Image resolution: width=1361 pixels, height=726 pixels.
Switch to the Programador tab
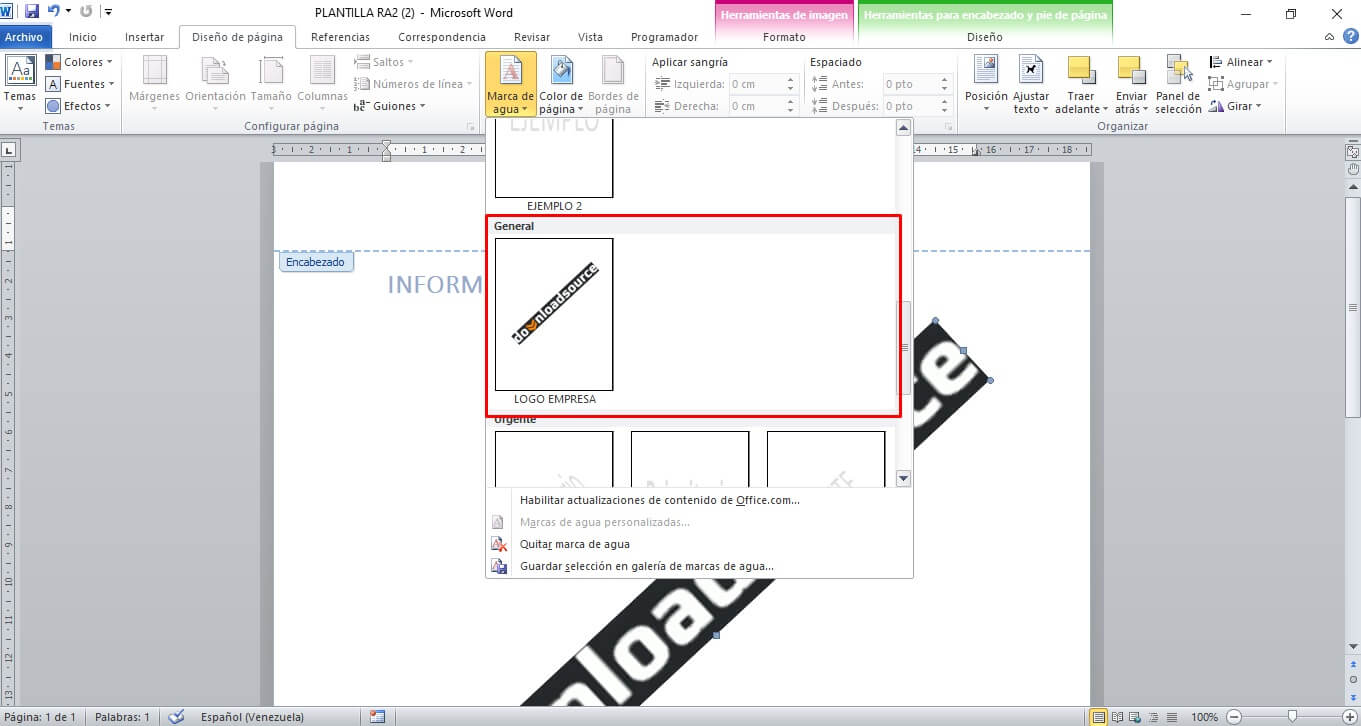point(665,37)
